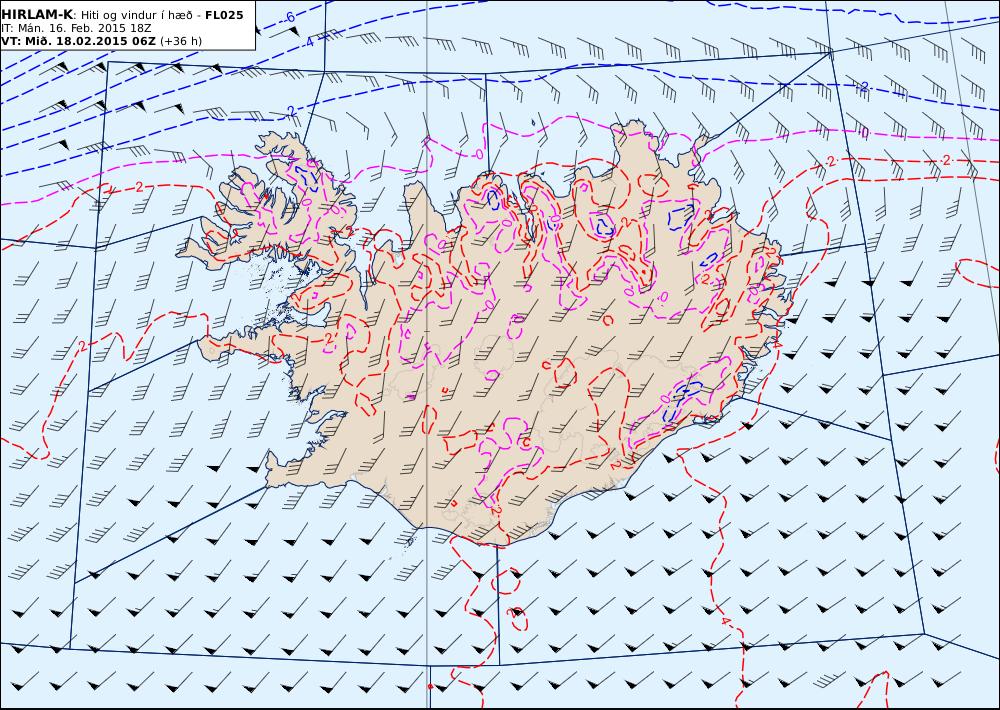
Task: Click the '(+36 h)' forecast offset text
Action: coord(180,41)
